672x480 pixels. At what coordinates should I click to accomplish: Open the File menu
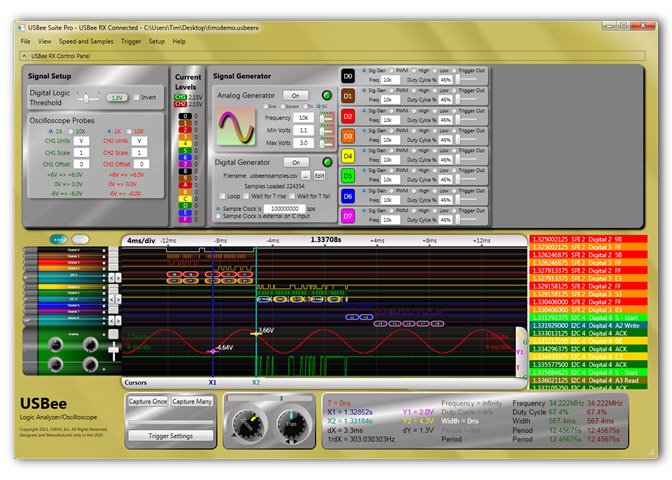click(x=25, y=41)
